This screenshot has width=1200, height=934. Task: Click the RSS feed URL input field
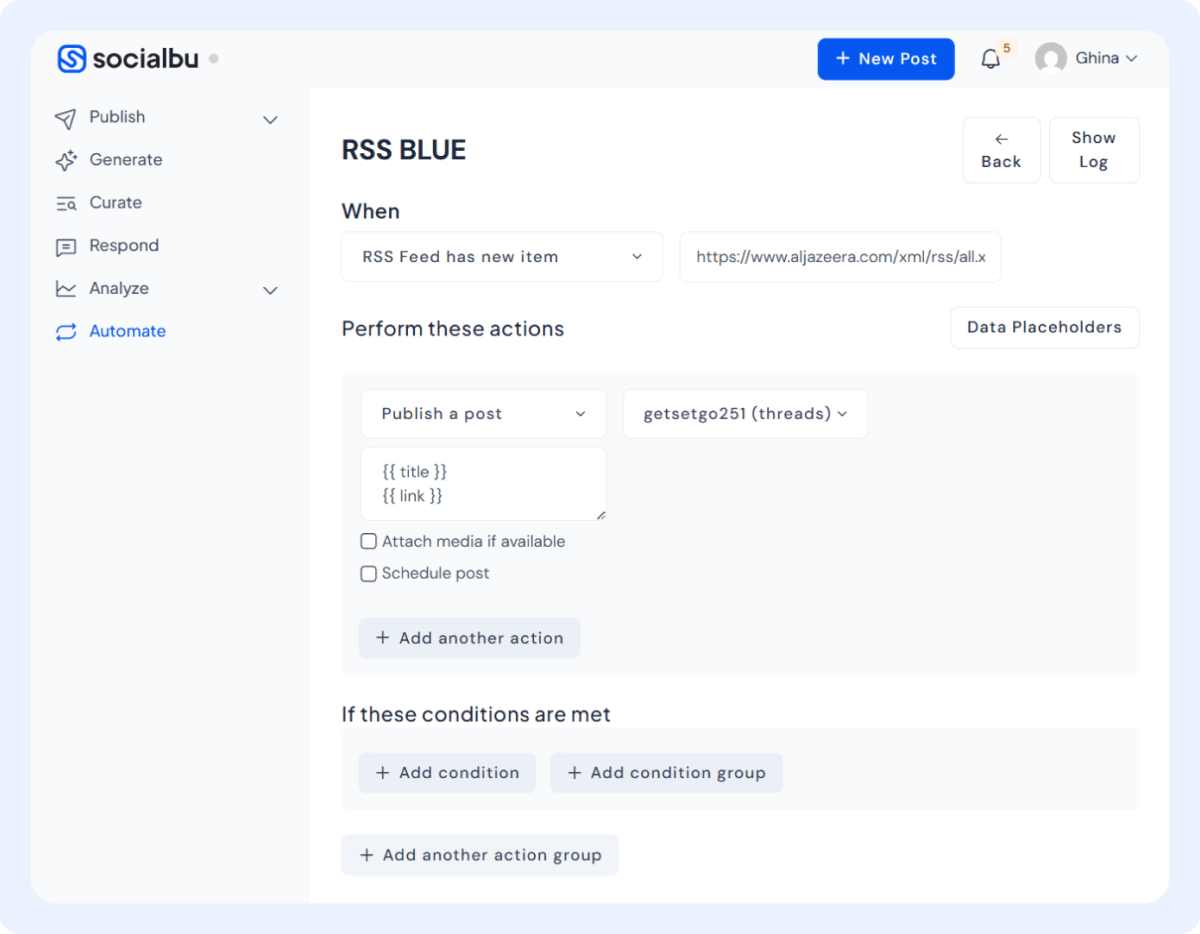(x=840, y=257)
